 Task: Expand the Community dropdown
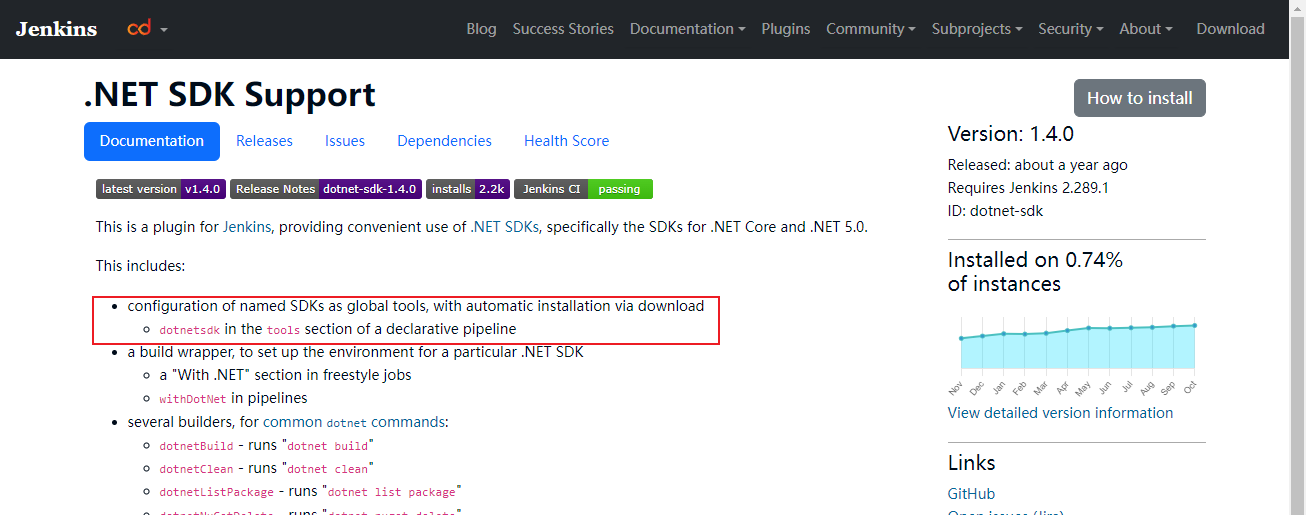coord(871,29)
